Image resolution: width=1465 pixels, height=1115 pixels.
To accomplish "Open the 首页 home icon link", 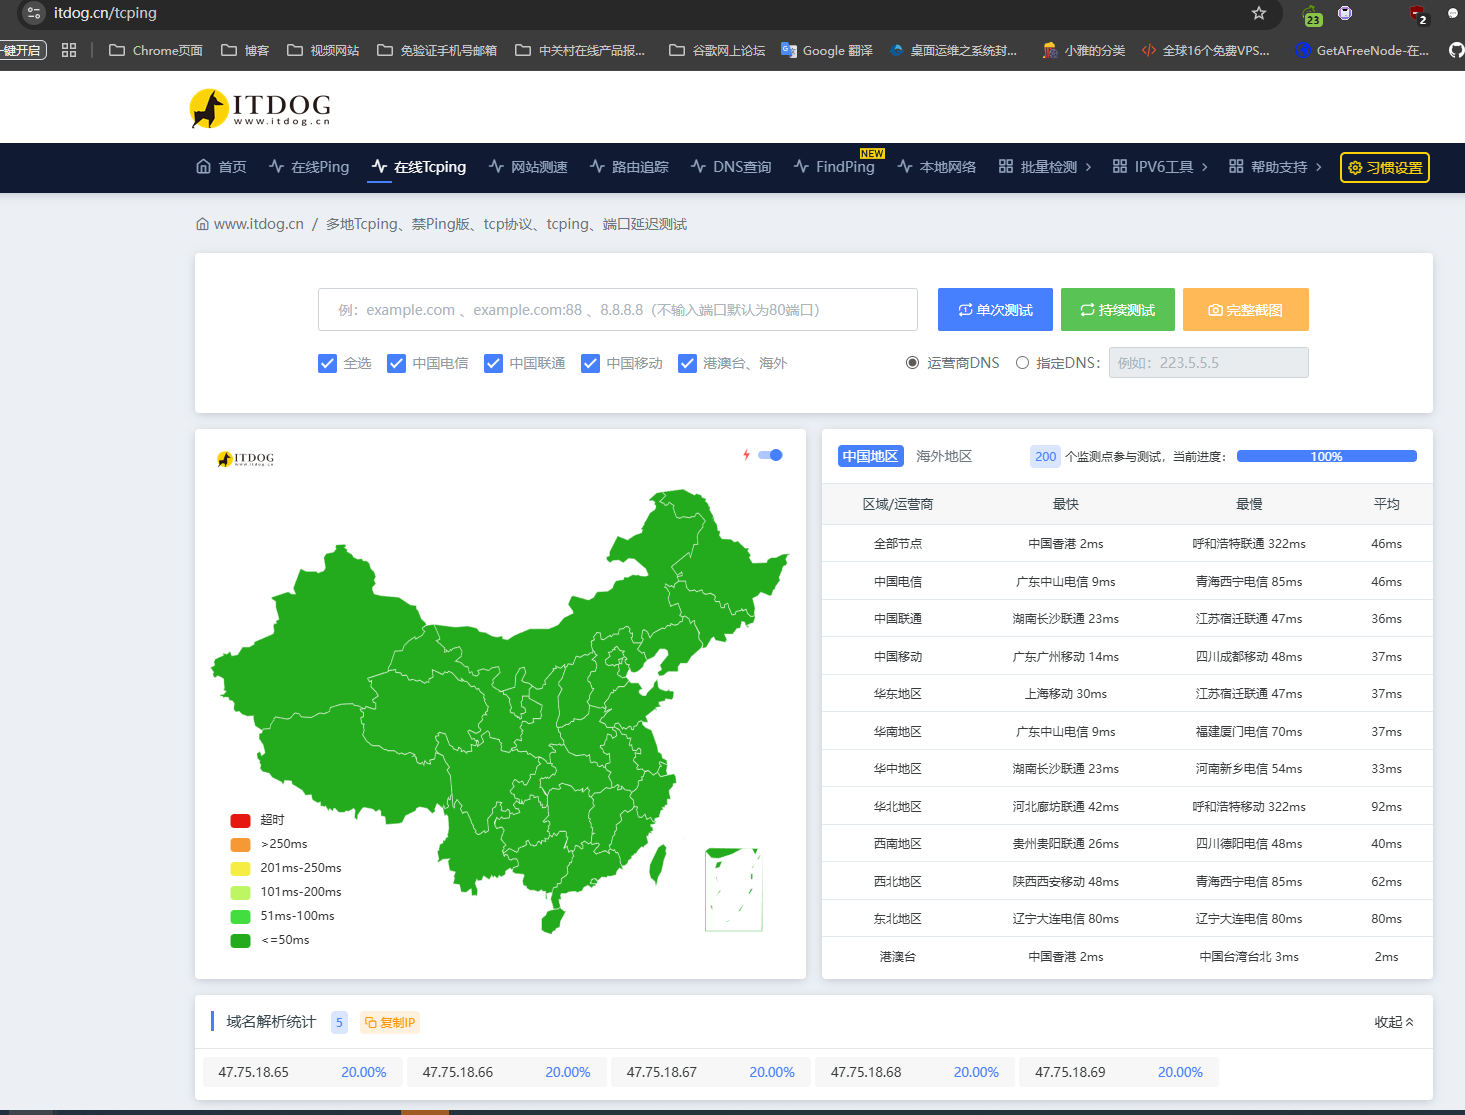I will click(x=221, y=167).
